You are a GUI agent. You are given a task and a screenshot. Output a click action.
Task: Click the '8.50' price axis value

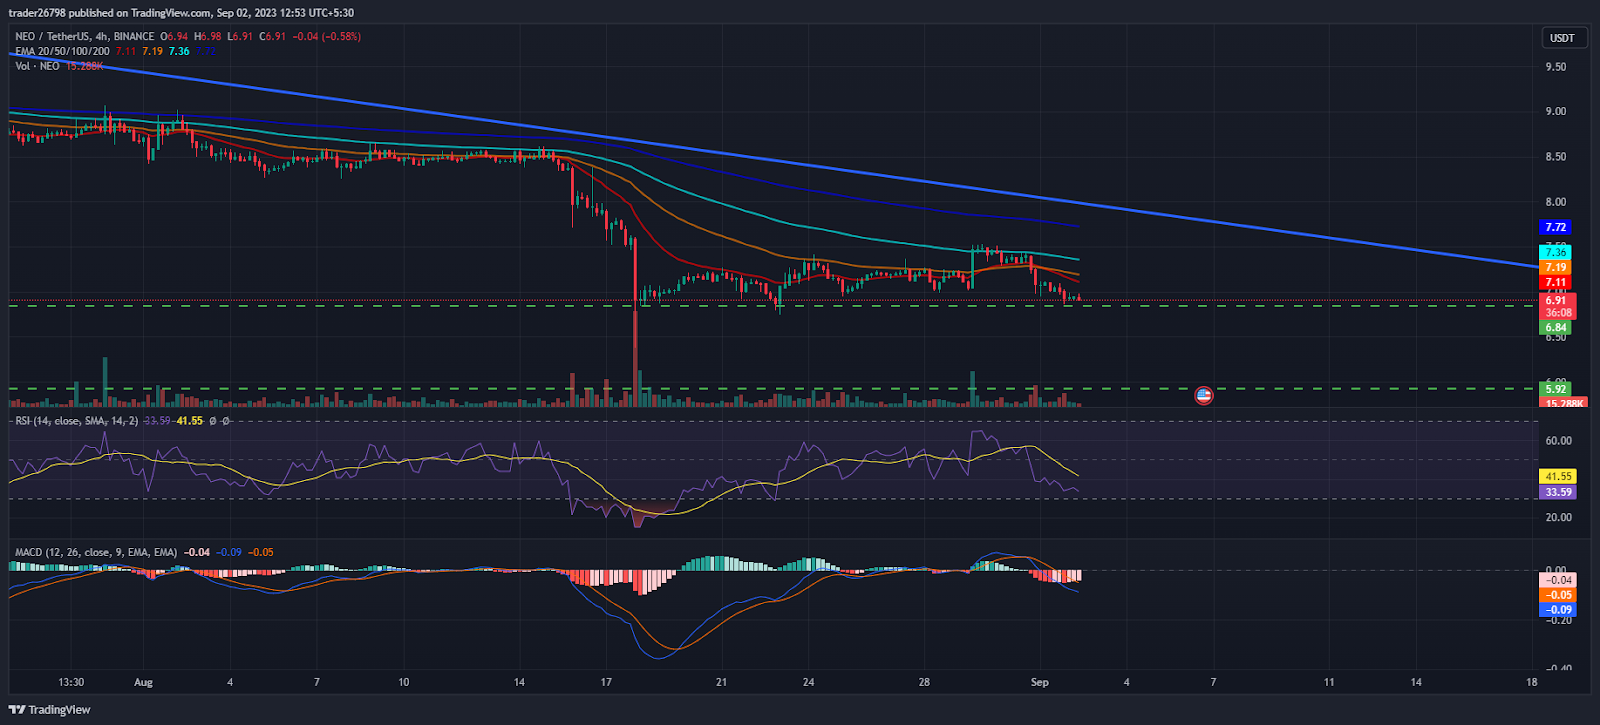1556,157
